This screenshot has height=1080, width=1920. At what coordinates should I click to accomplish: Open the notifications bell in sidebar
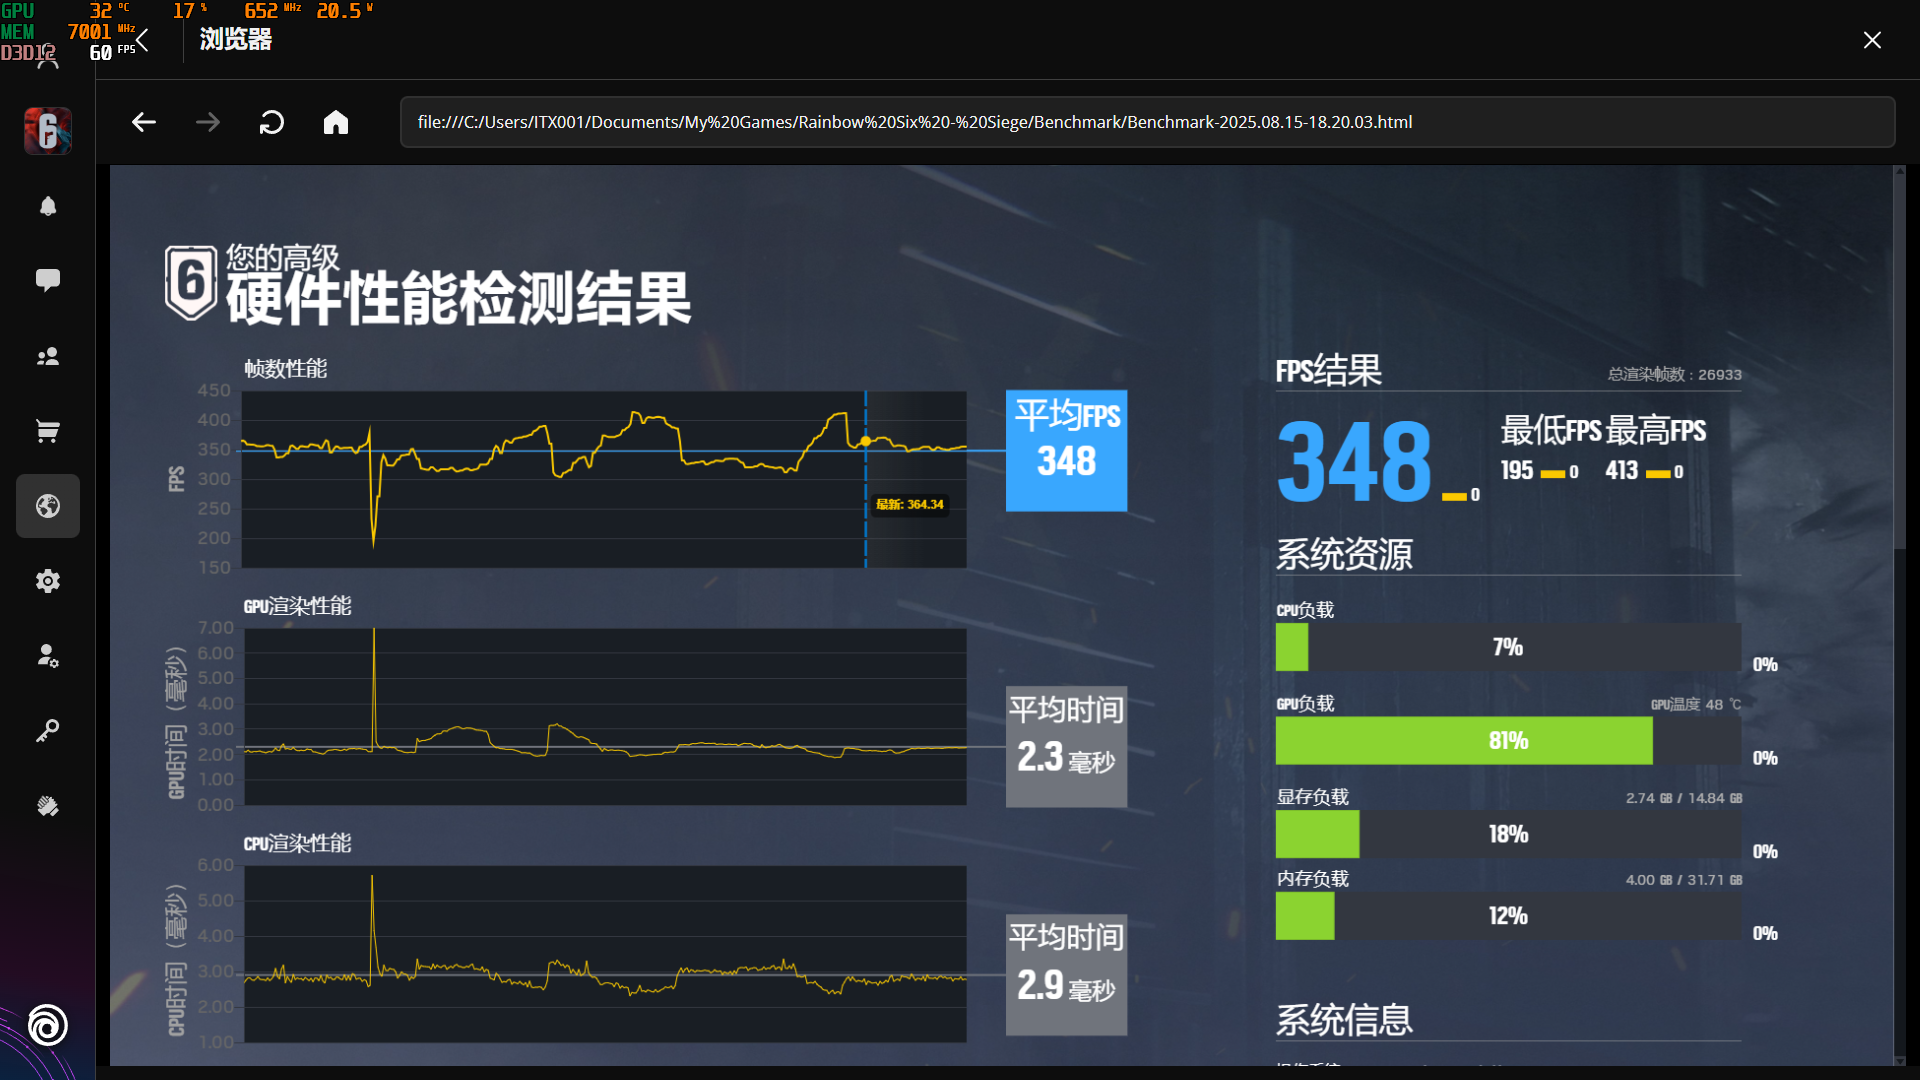coord(48,206)
